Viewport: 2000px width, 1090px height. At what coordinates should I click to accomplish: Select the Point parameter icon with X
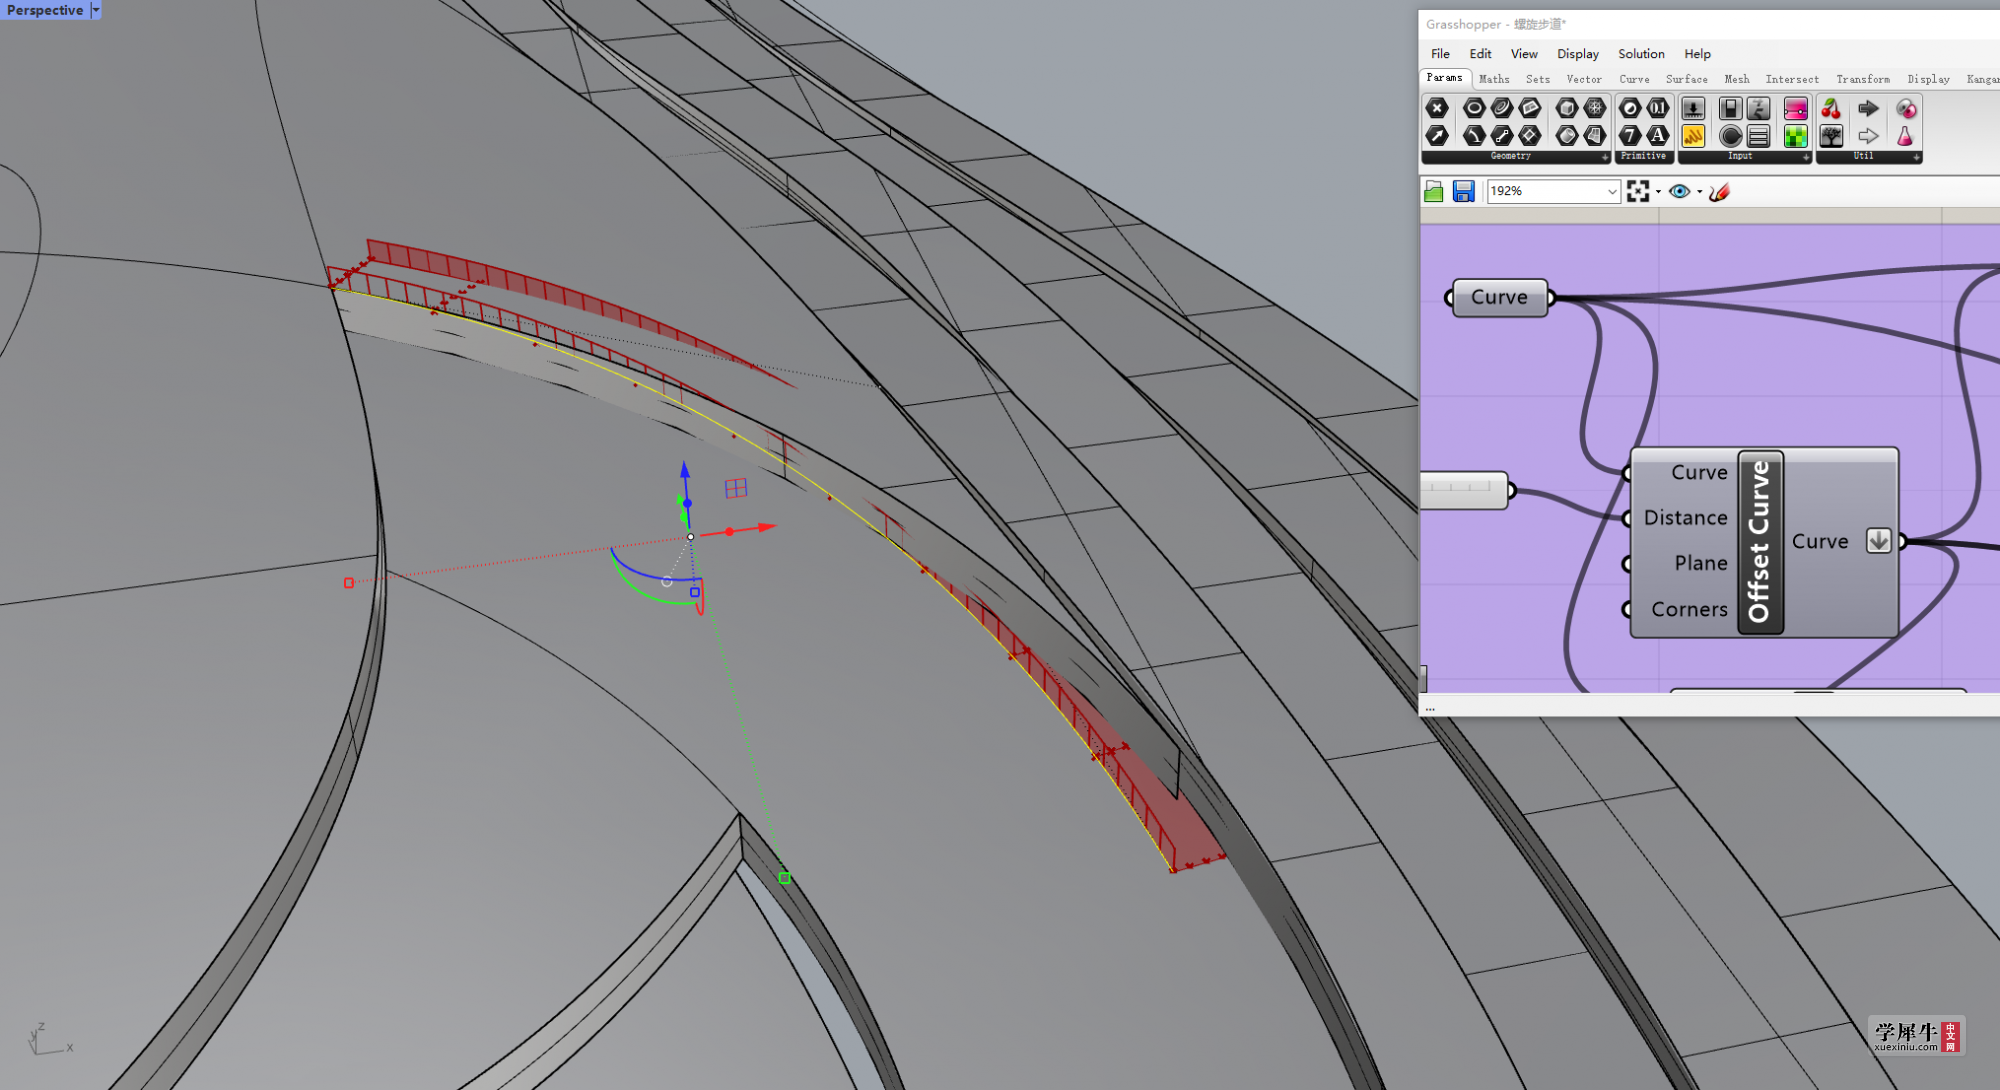(1437, 108)
